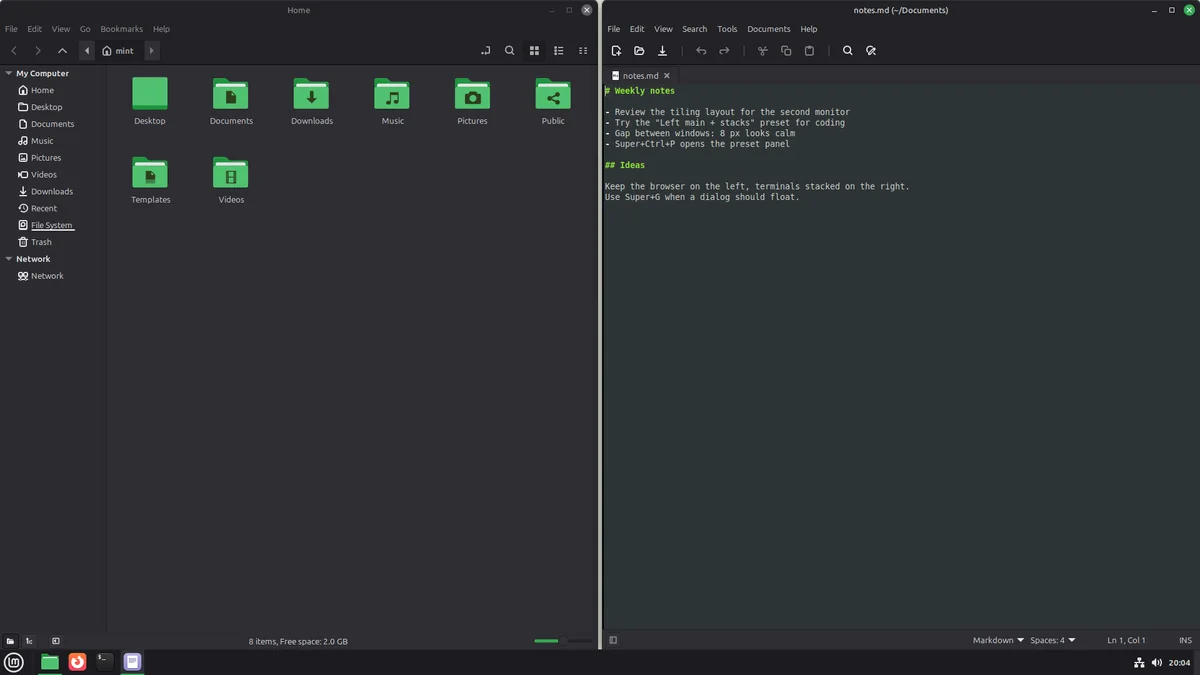This screenshot has height=675, width=1200.
Task: Switch to compact view in file manager
Action: click(583, 51)
